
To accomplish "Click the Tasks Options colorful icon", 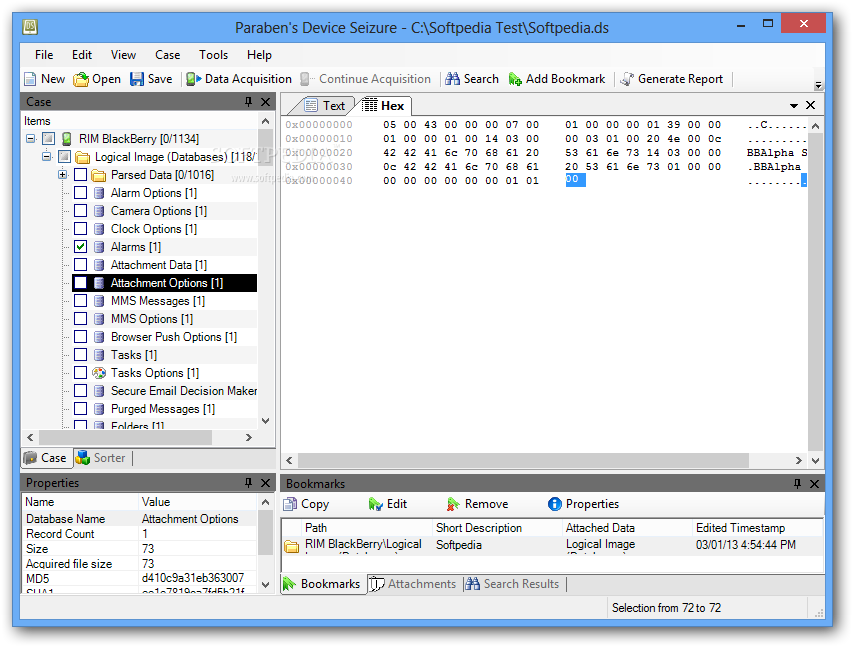I will (98, 373).
